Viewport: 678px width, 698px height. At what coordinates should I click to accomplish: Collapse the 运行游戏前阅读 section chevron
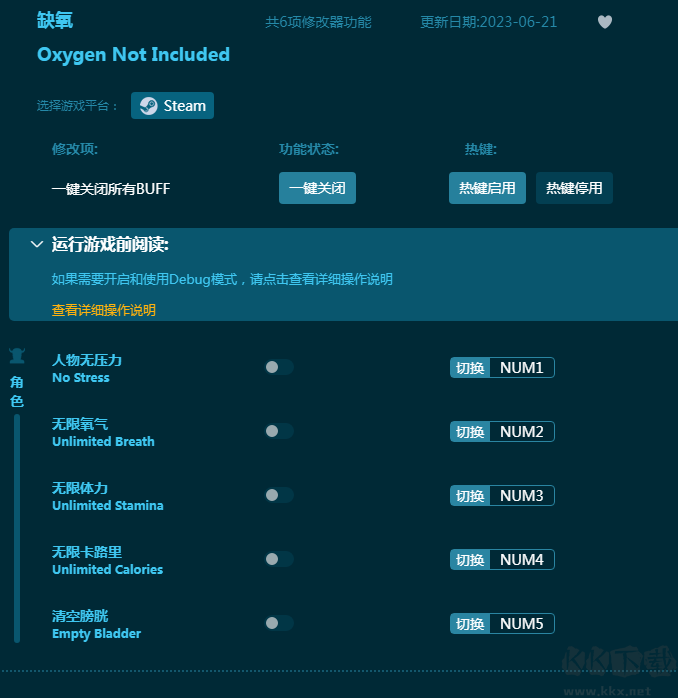pos(37,244)
